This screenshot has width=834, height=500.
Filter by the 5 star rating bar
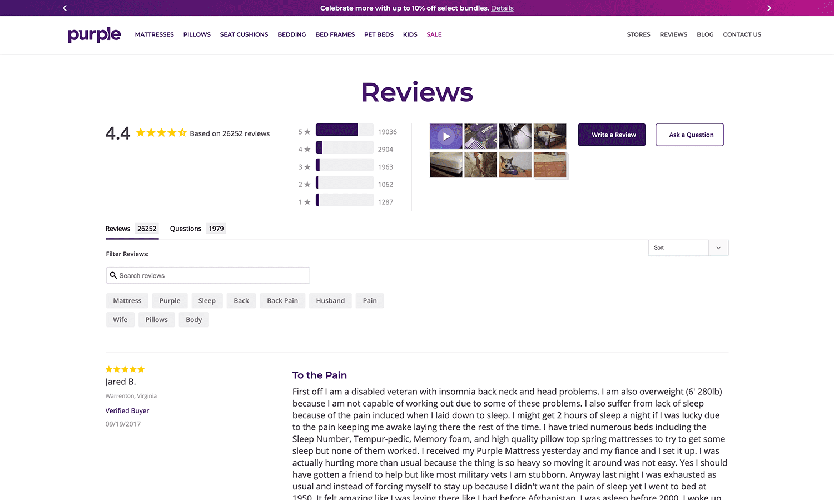point(345,130)
